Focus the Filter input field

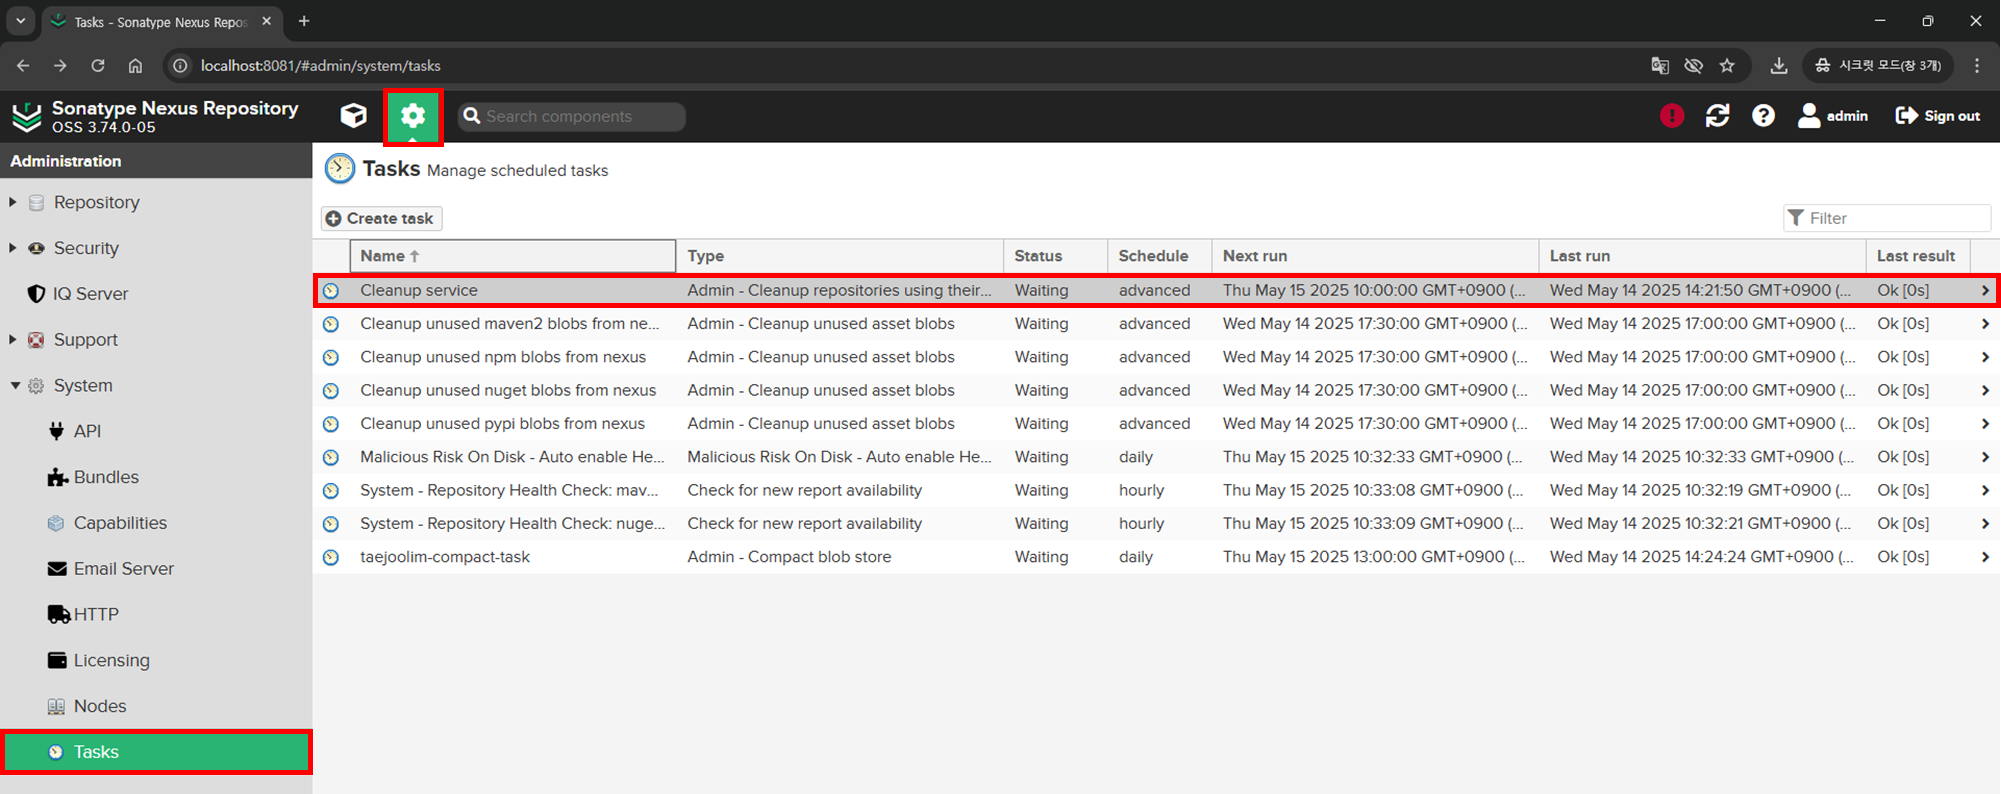coord(1887,218)
